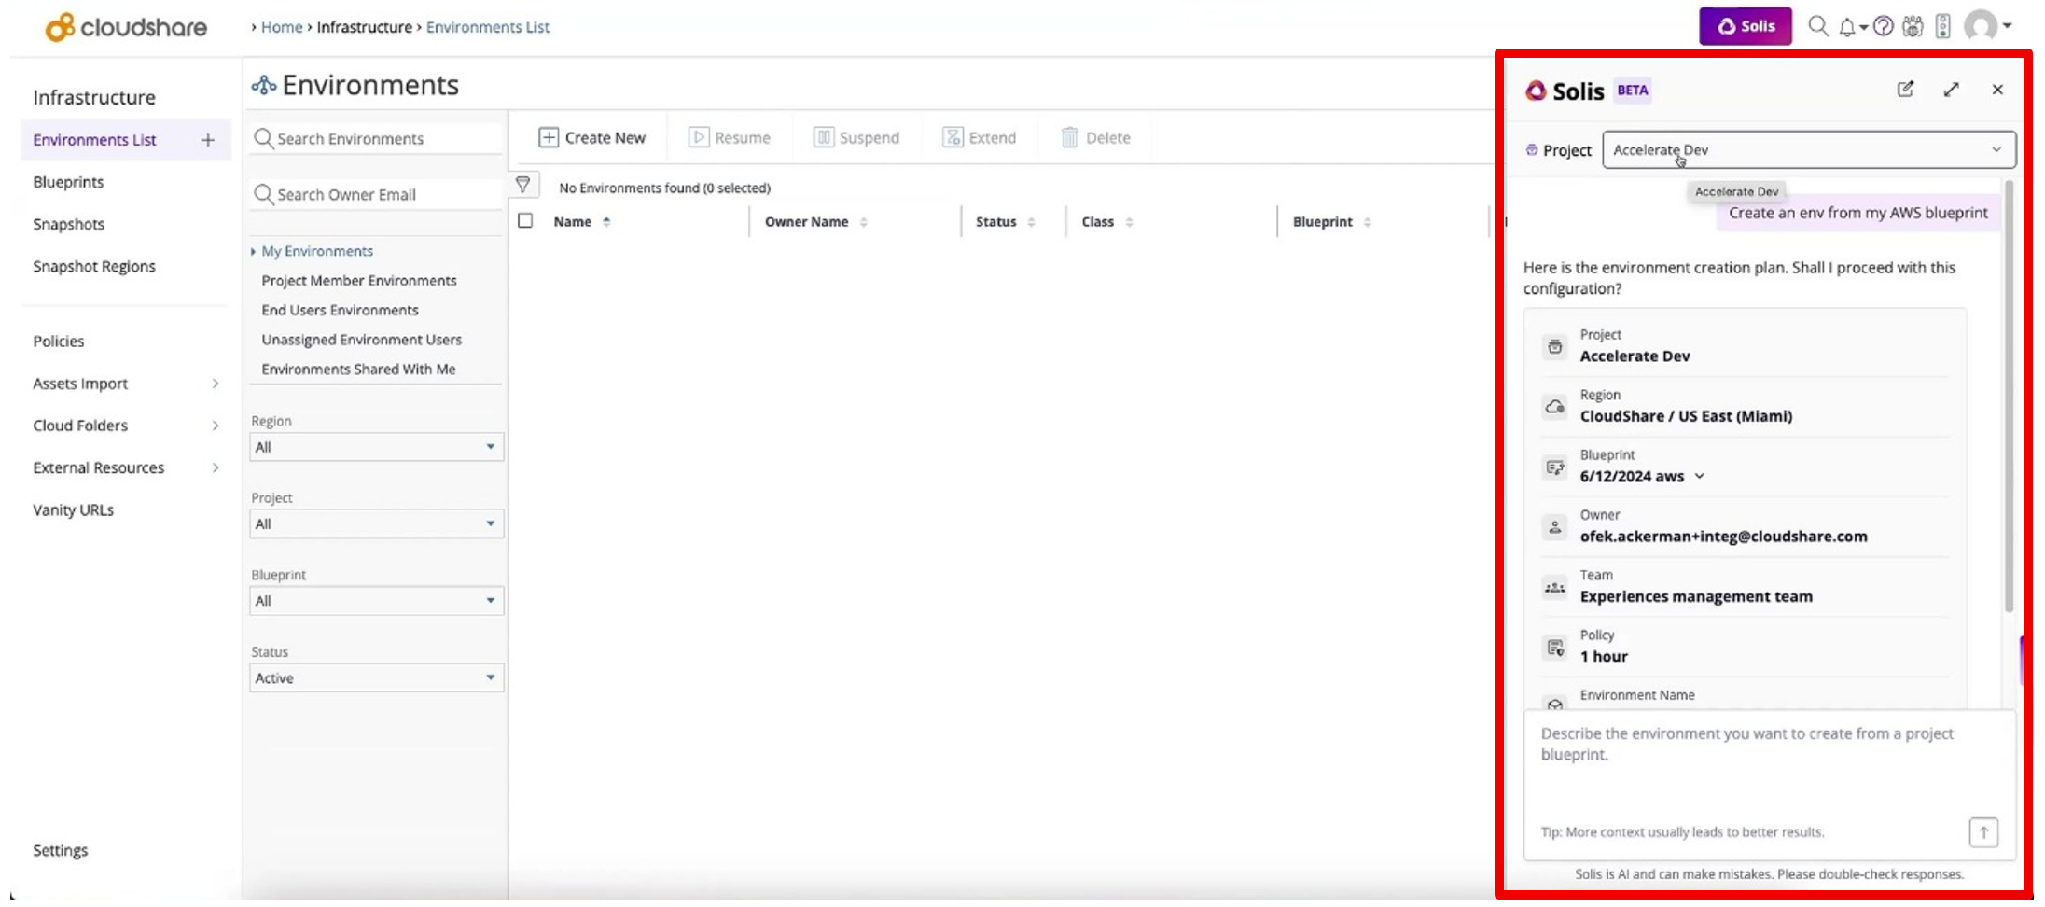Screen dimensions: 2045x907
Task: Open Blueprints in sidebar
Action: [x=68, y=182]
